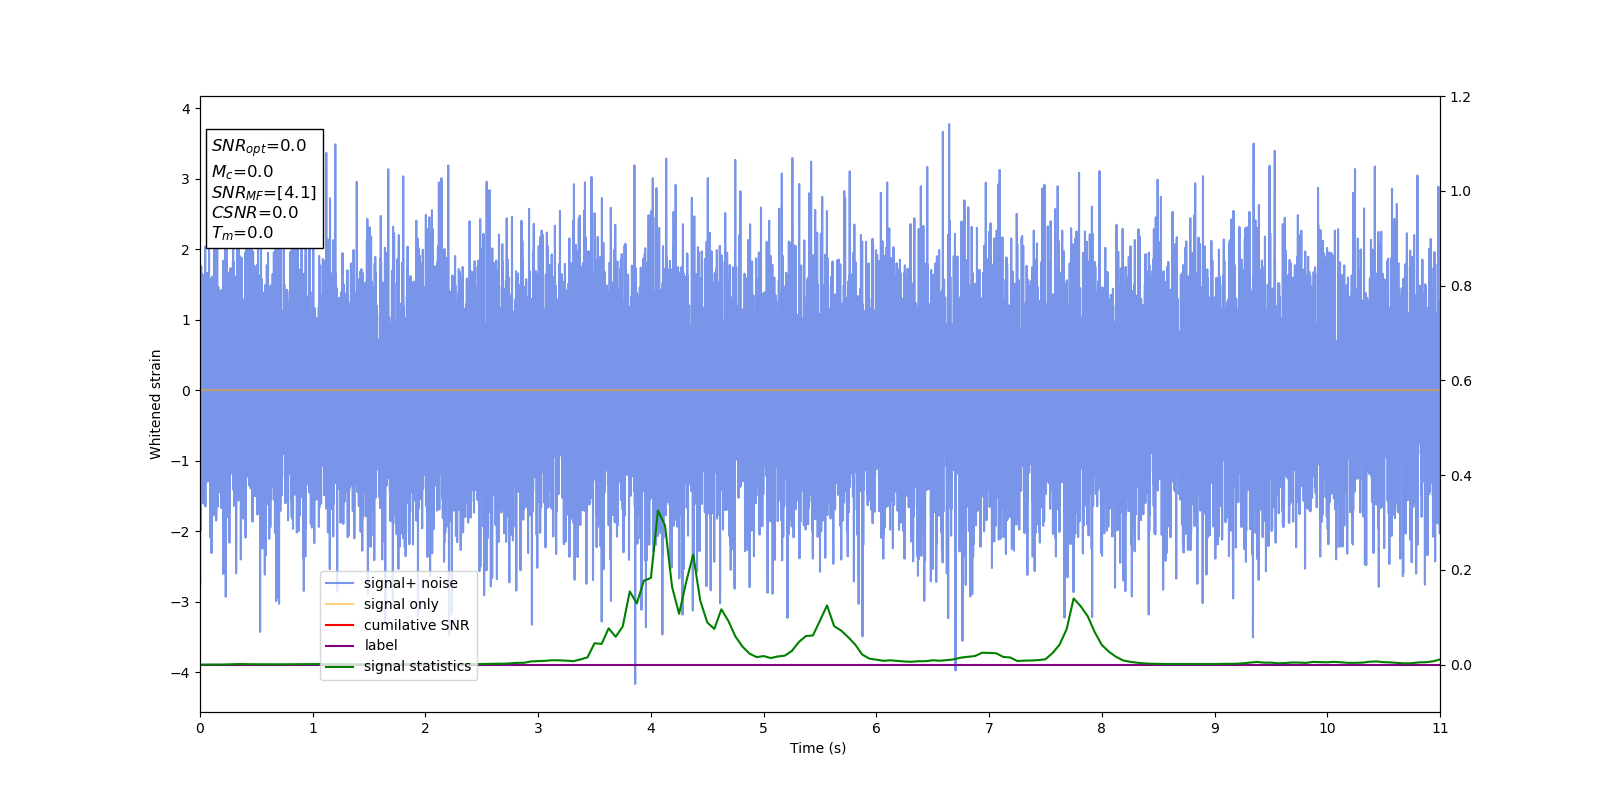This screenshot has height=800, width=1600.
Task: Click the 'signal only' legend label
Action: [x=401, y=604]
